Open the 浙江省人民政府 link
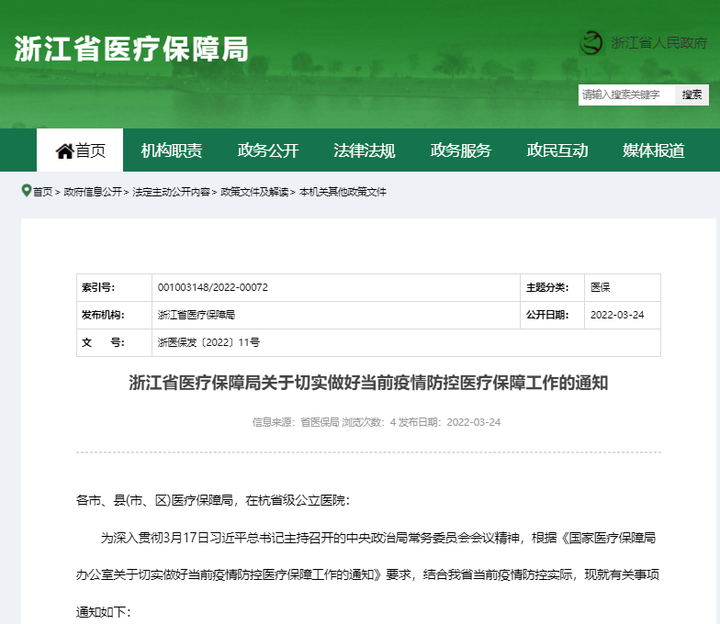720x624 pixels. click(x=658, y=43)
